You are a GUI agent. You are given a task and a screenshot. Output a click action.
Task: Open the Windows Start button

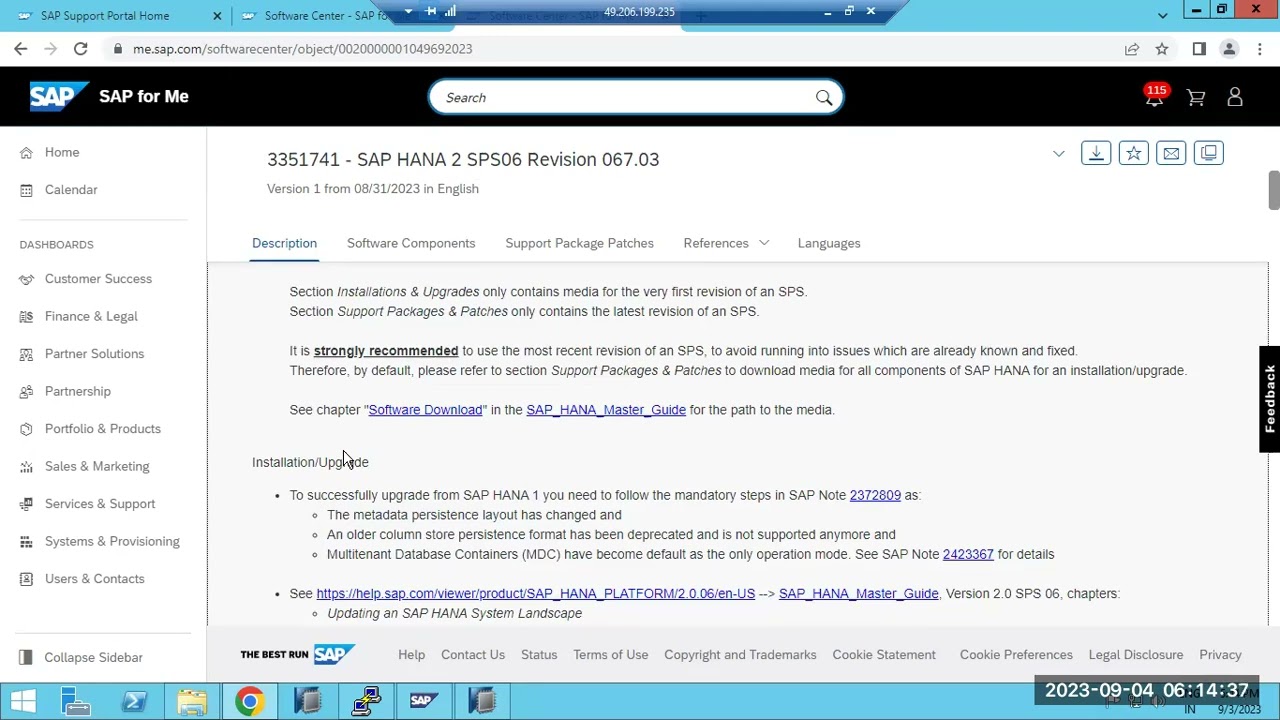[22, 701]
